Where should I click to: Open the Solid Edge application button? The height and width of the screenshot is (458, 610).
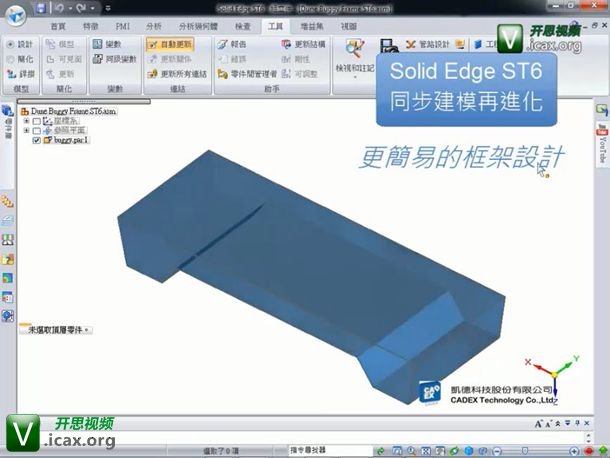[x=16, y=14]
